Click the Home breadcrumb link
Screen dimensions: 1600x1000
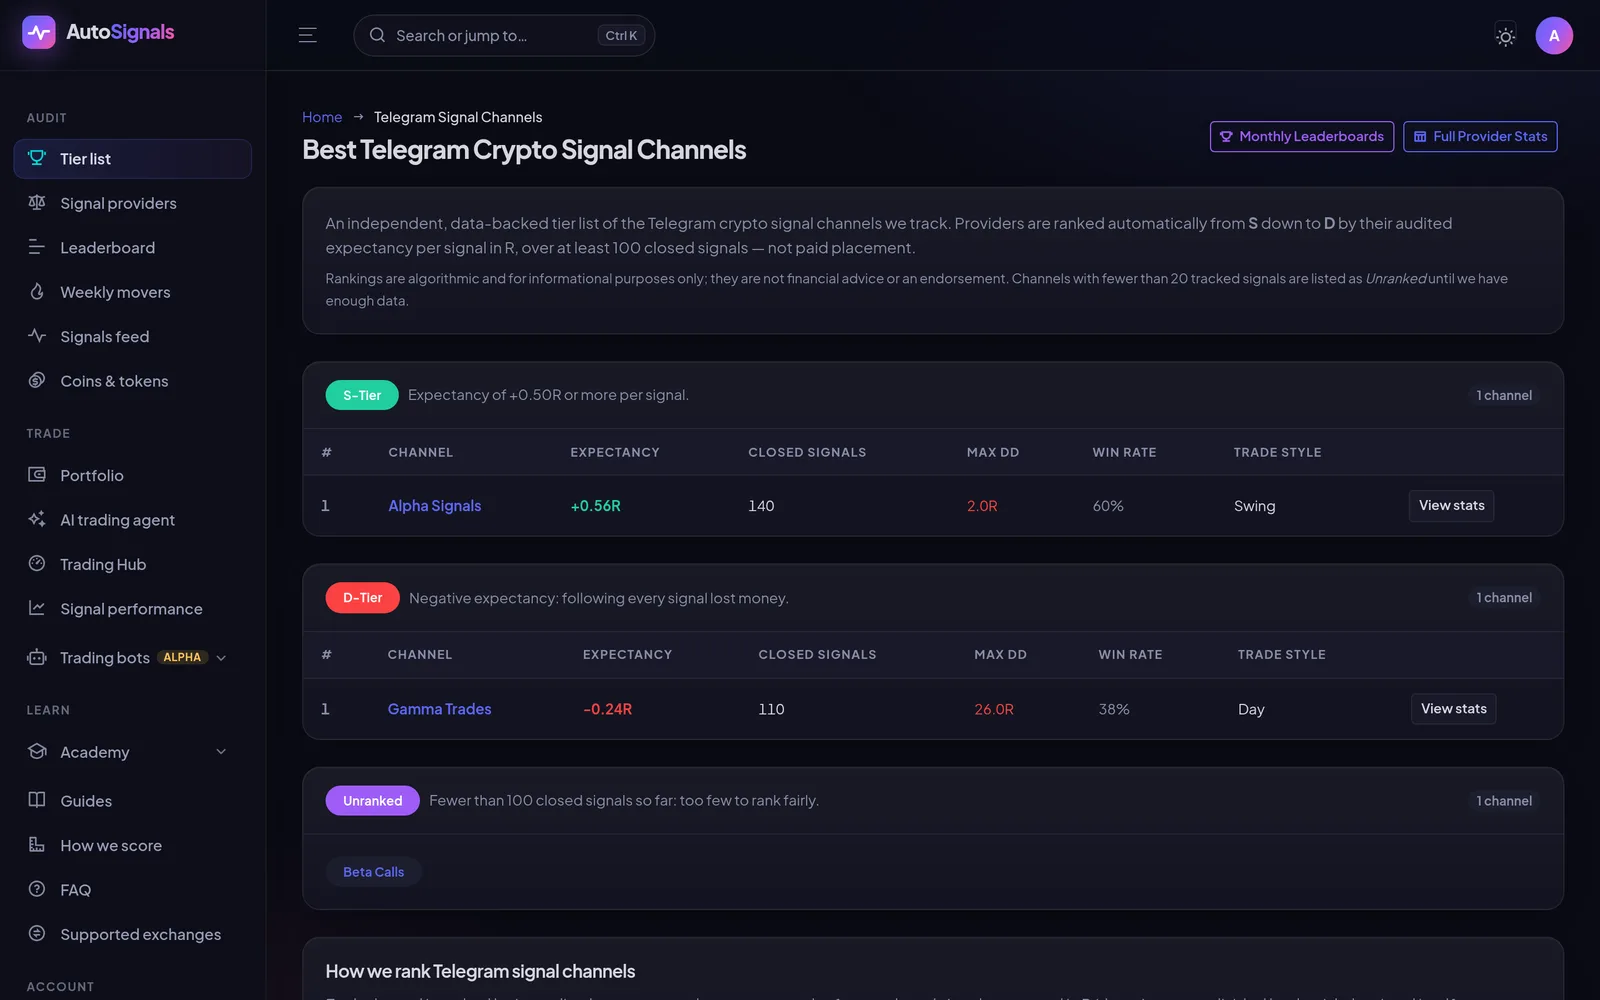click(x=322, y=117)
